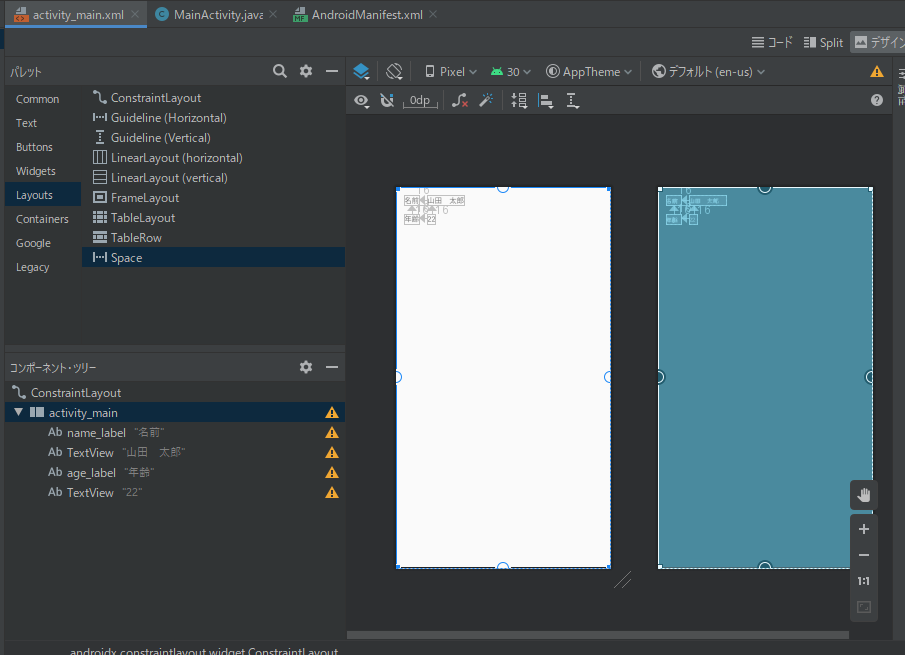Select name_label in the component tree

click(x=175, y=433)
